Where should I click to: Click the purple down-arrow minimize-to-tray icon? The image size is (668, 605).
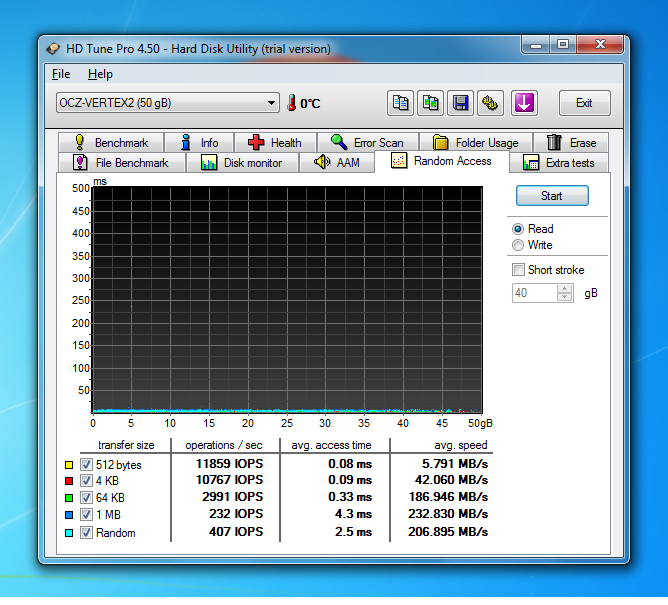point(524,102)
